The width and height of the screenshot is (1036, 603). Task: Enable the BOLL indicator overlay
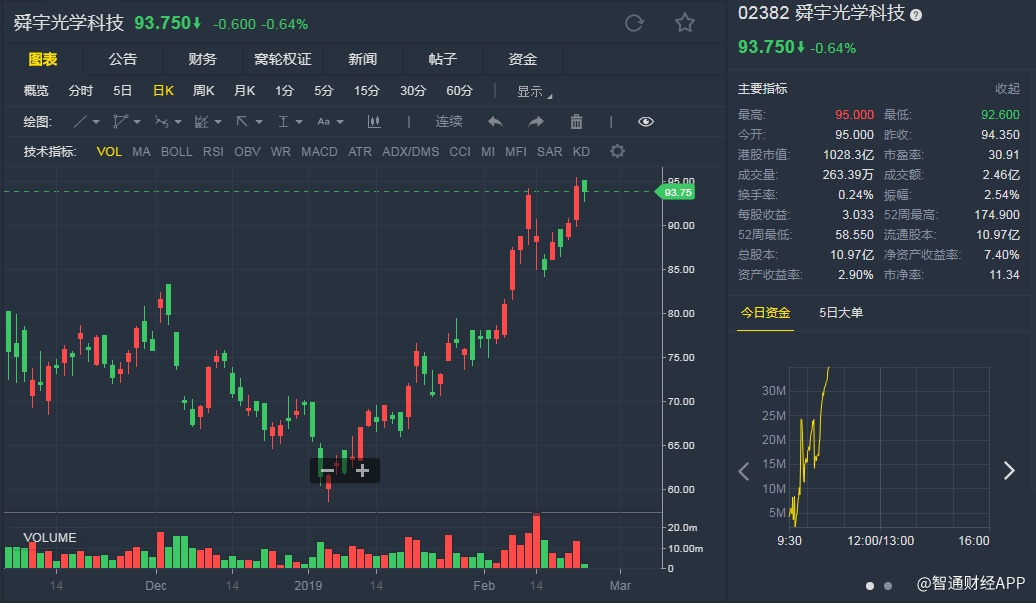coord(176,152)
